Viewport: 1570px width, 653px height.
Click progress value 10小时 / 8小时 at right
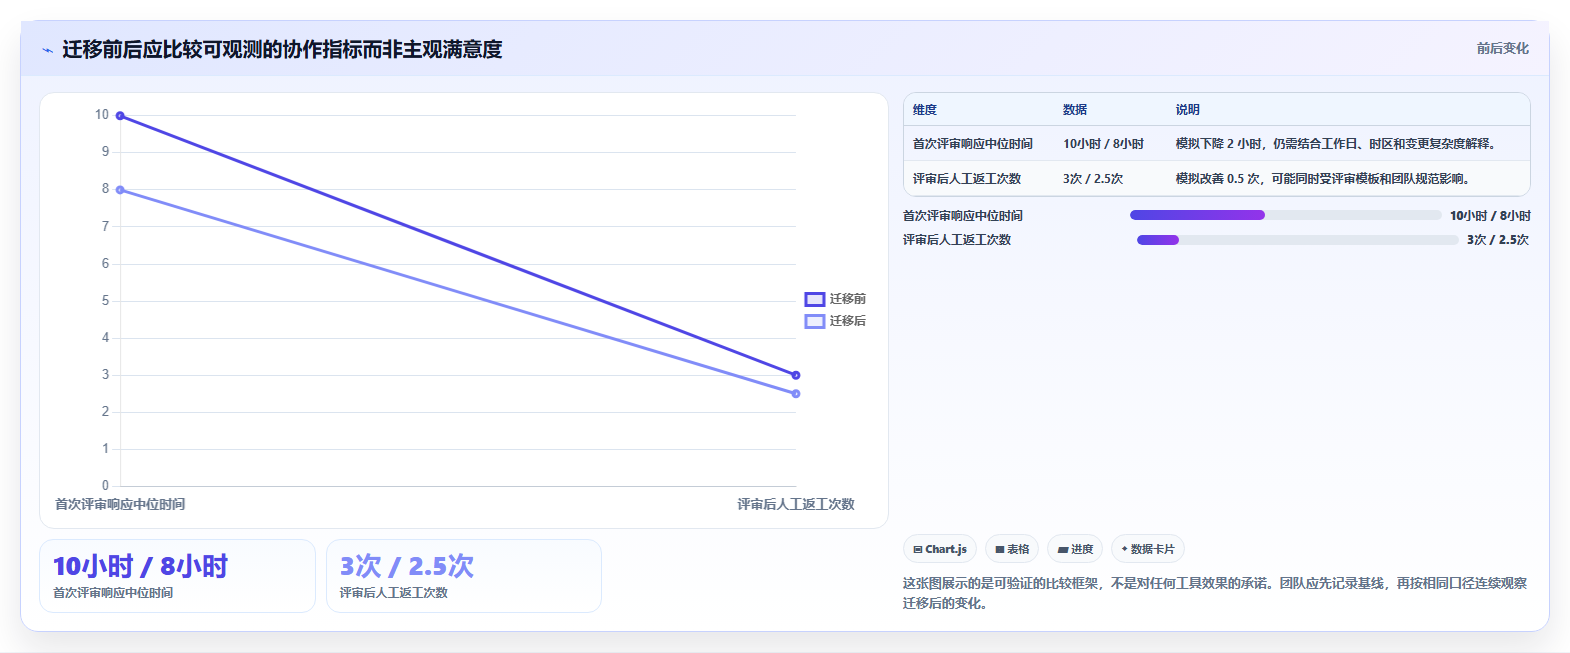coord(1490,216)
